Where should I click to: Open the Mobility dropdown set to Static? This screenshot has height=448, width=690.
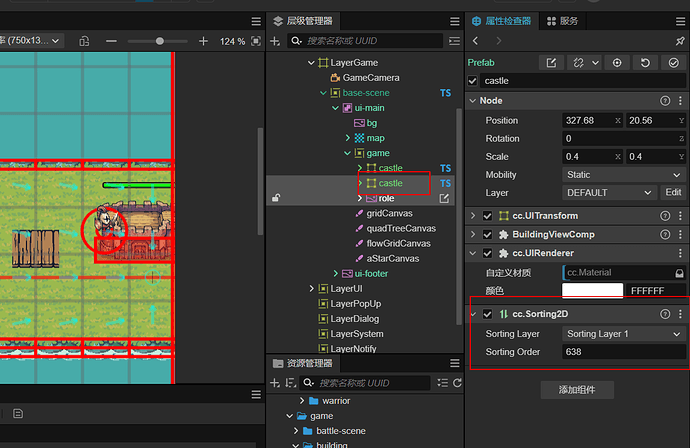pyautogui.click(x=624, y=175)
